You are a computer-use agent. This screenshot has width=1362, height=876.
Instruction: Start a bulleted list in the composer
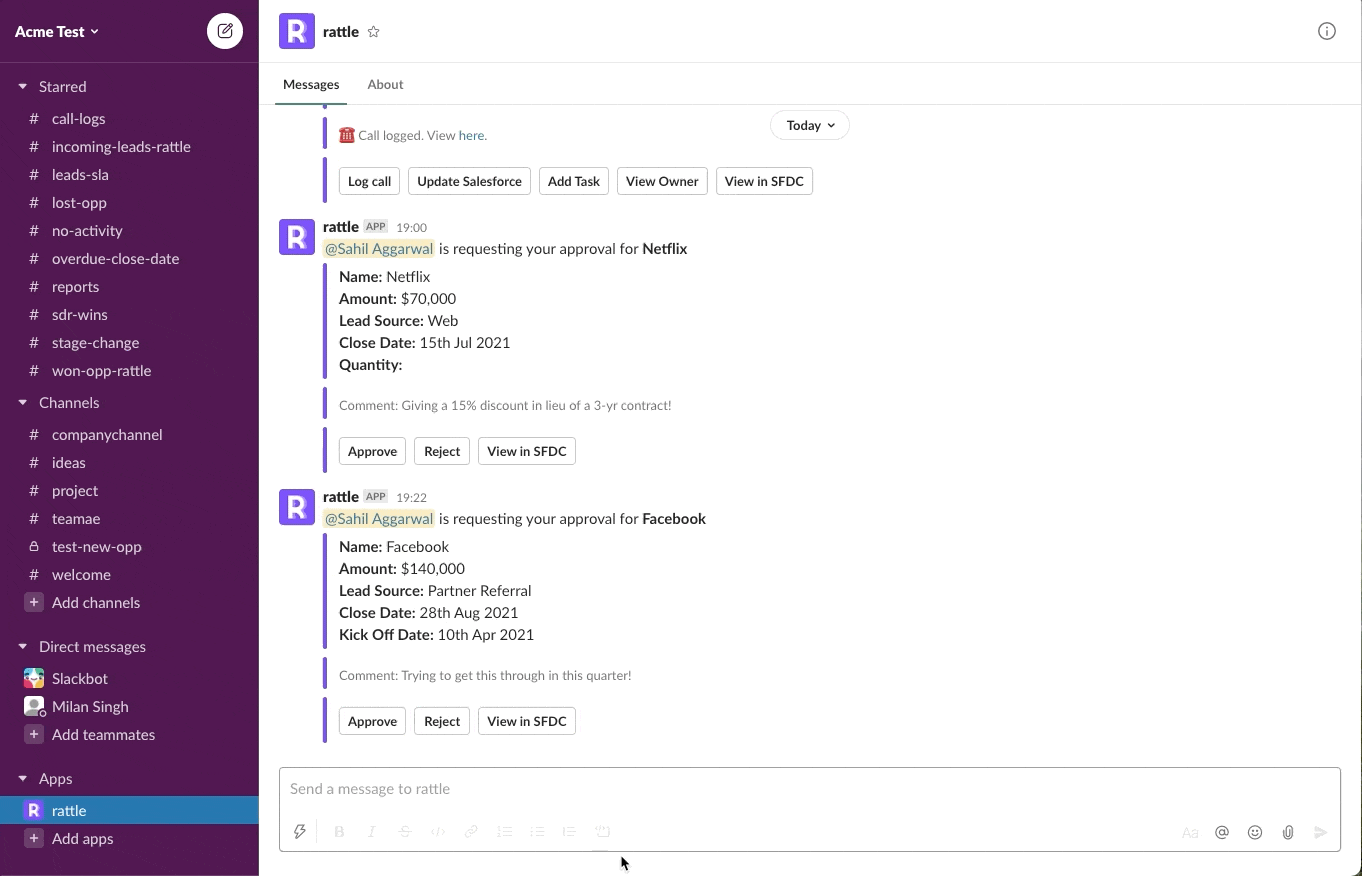tap(537, 831)
